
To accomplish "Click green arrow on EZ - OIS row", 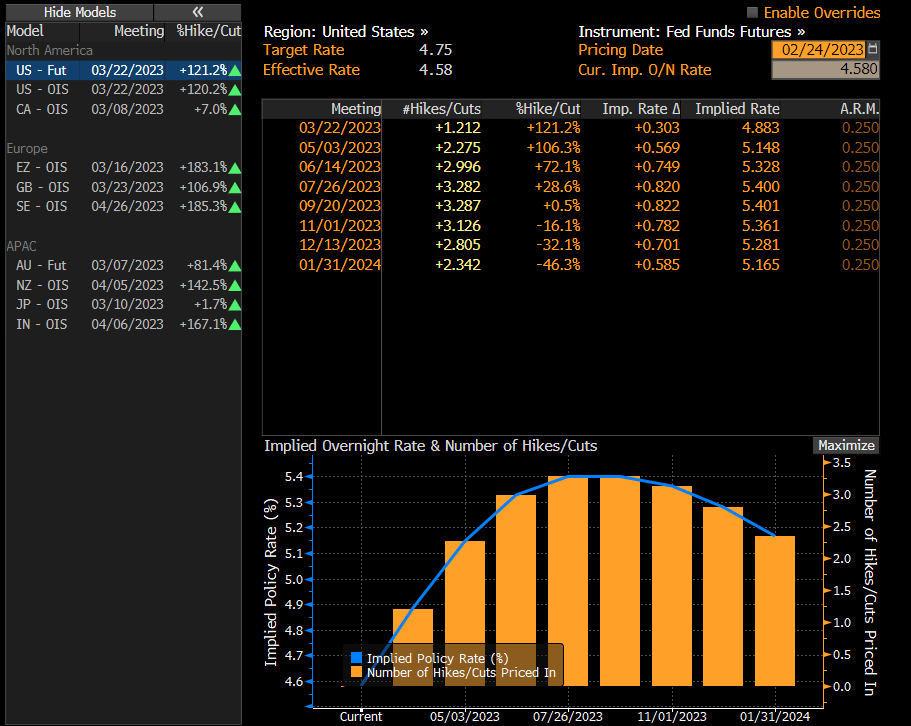I will [235, 168].
